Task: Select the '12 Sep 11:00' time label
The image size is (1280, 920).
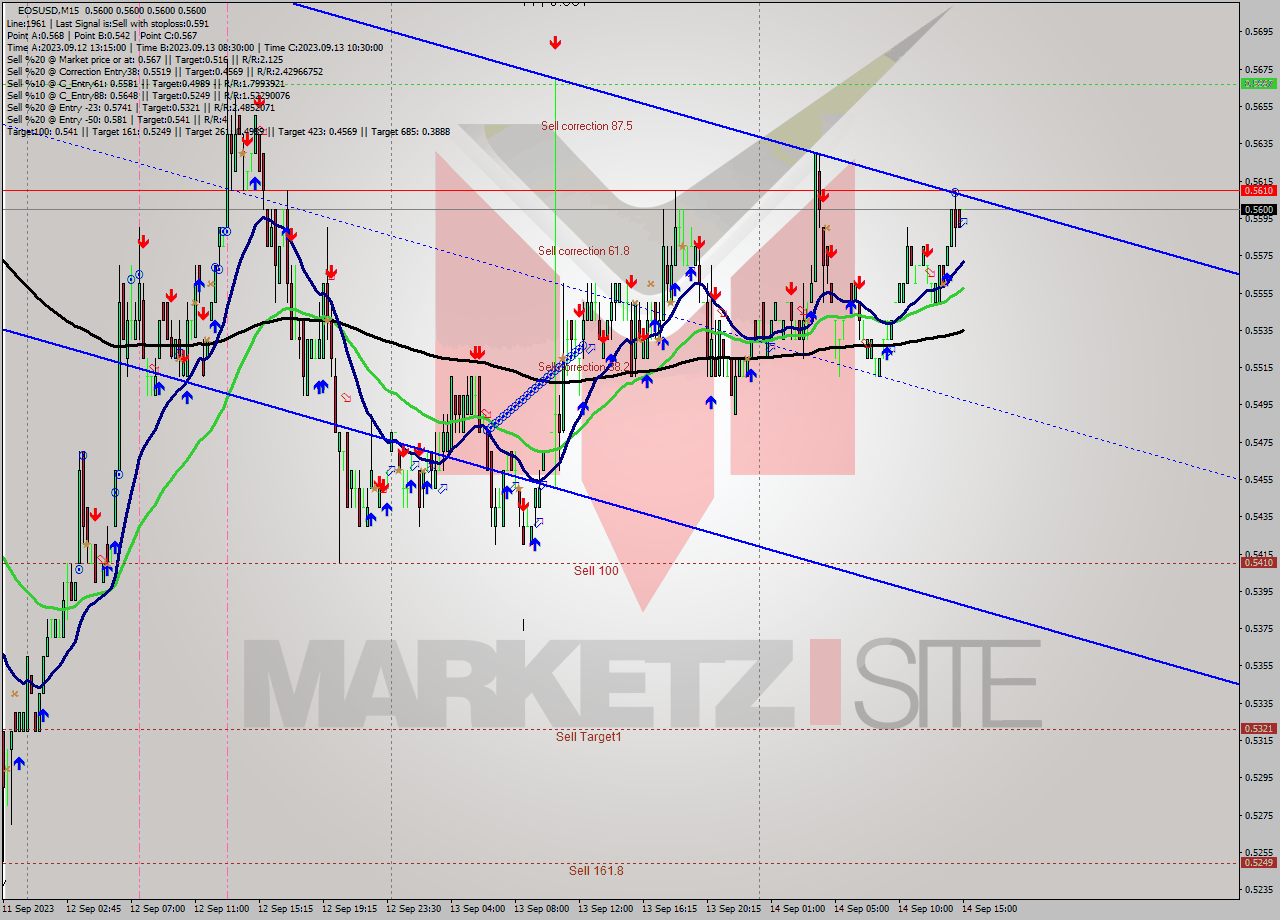Action: 221,909
